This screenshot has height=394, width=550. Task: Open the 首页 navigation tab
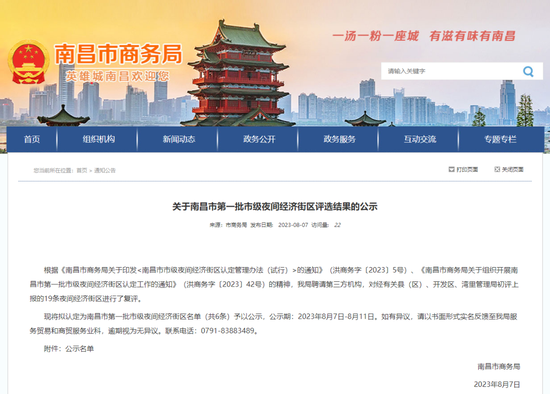(x=32, y=139)
